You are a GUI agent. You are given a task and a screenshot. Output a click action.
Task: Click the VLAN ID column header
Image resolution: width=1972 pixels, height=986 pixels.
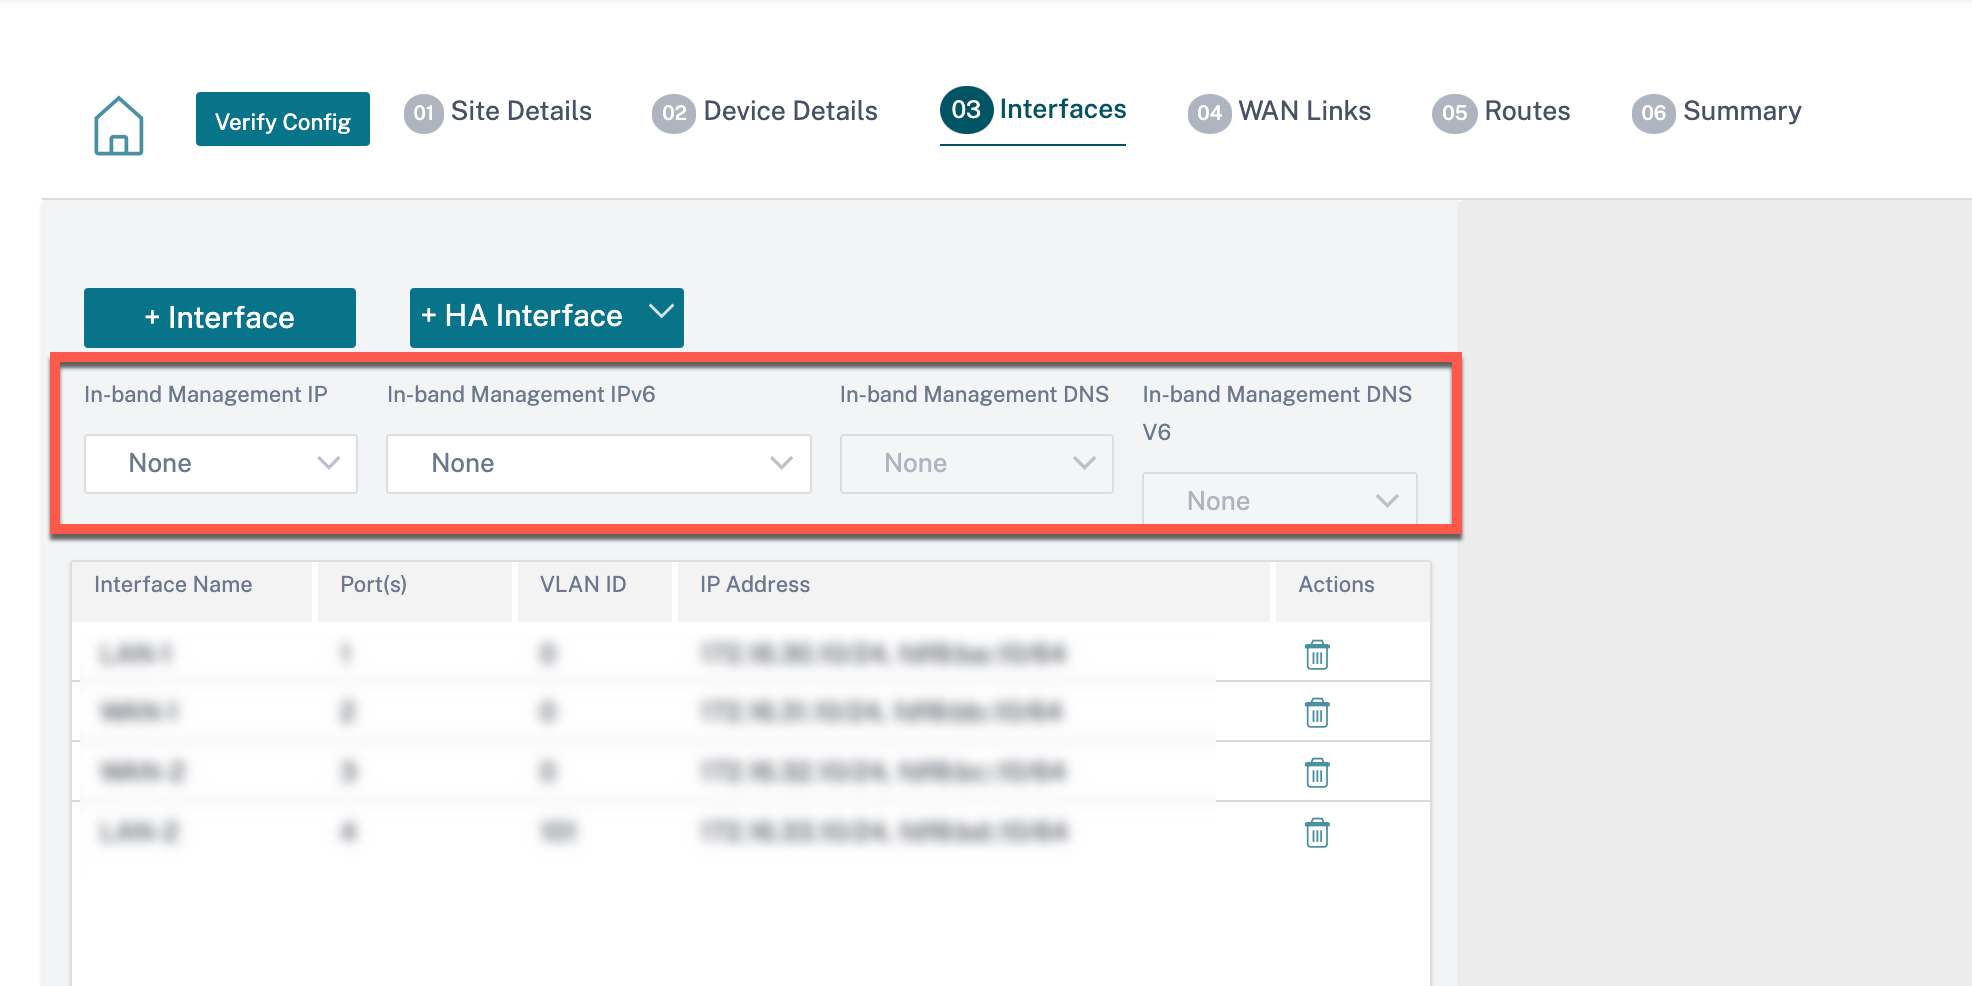595,591
